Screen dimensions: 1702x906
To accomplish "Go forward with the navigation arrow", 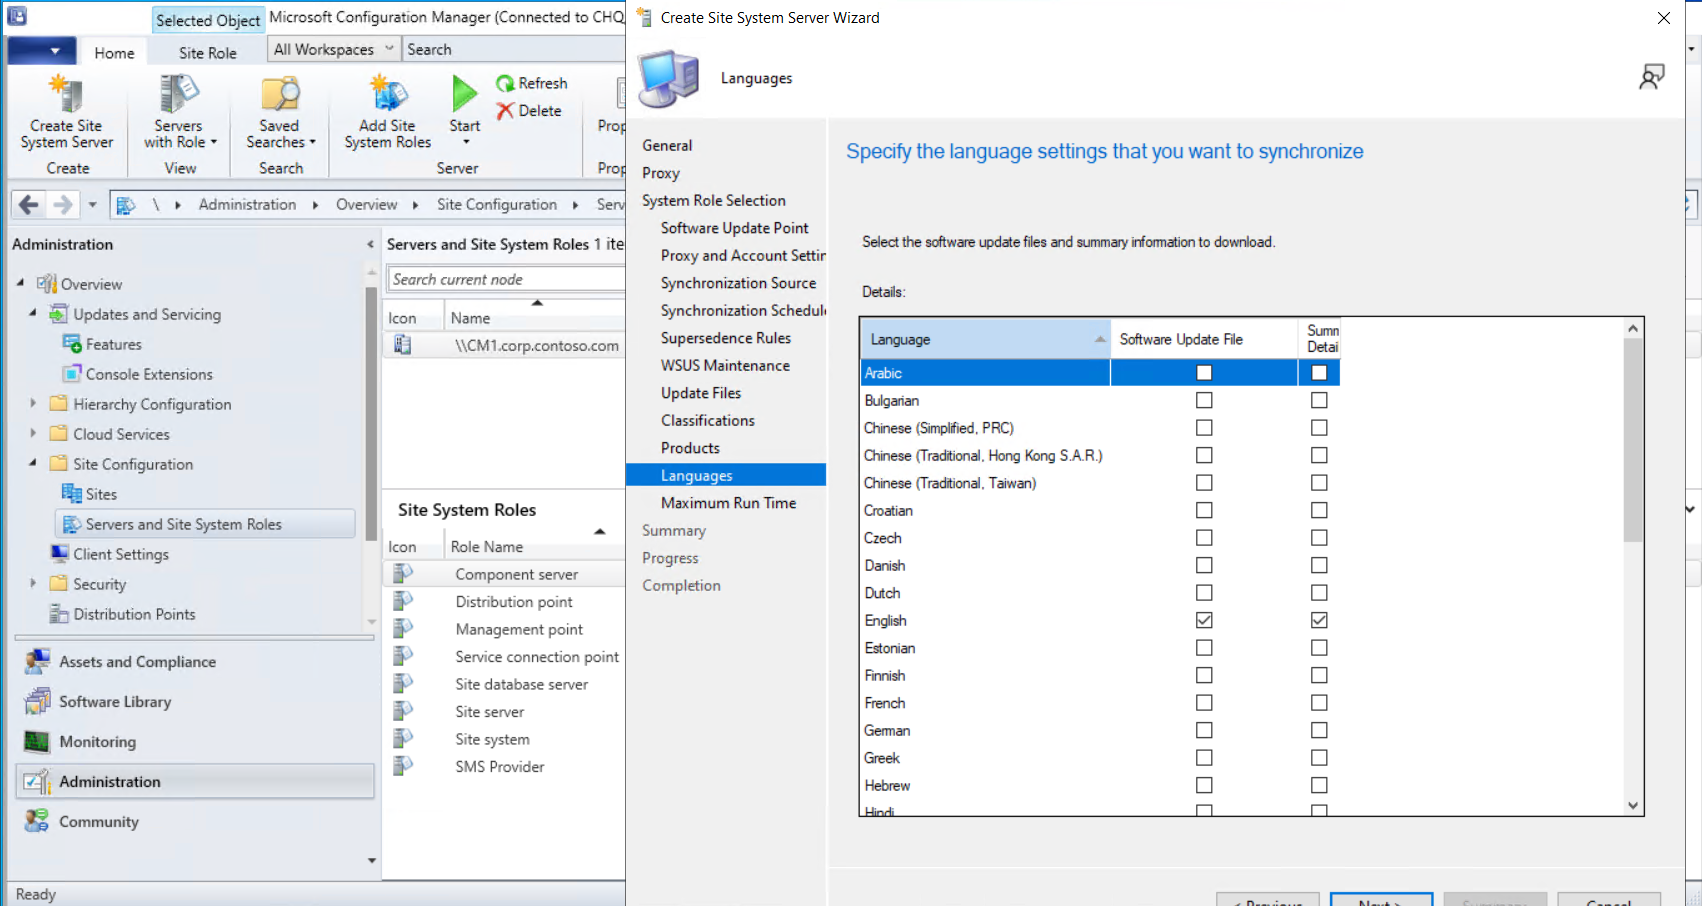I will [63, 205].
